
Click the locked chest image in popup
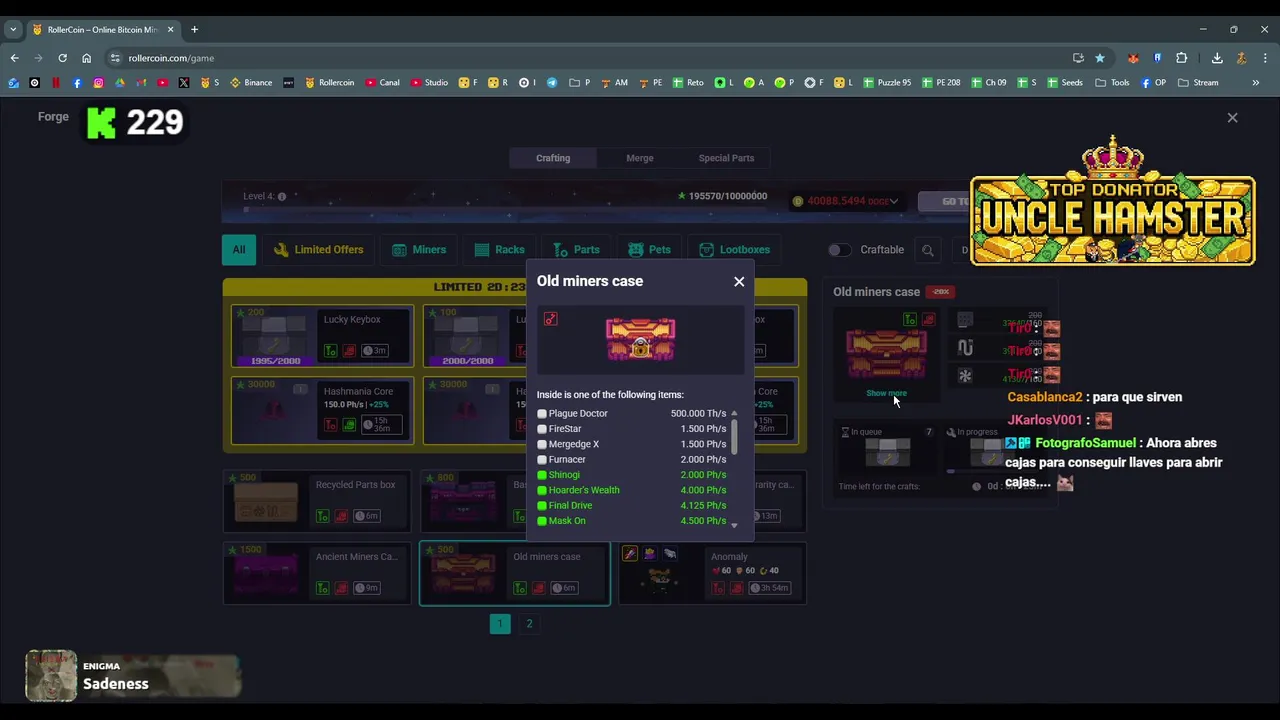pyautogui.click(x=640, y=340)
